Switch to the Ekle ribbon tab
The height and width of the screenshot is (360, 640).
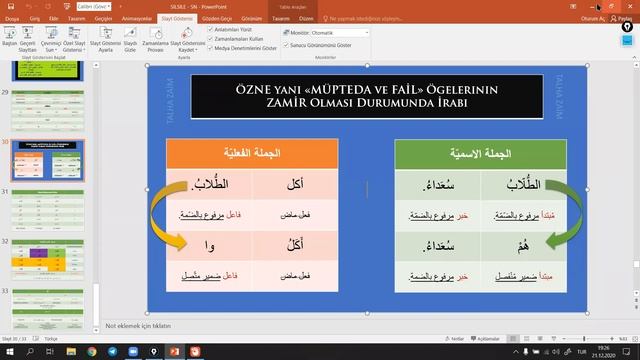(x=53, y=19)
